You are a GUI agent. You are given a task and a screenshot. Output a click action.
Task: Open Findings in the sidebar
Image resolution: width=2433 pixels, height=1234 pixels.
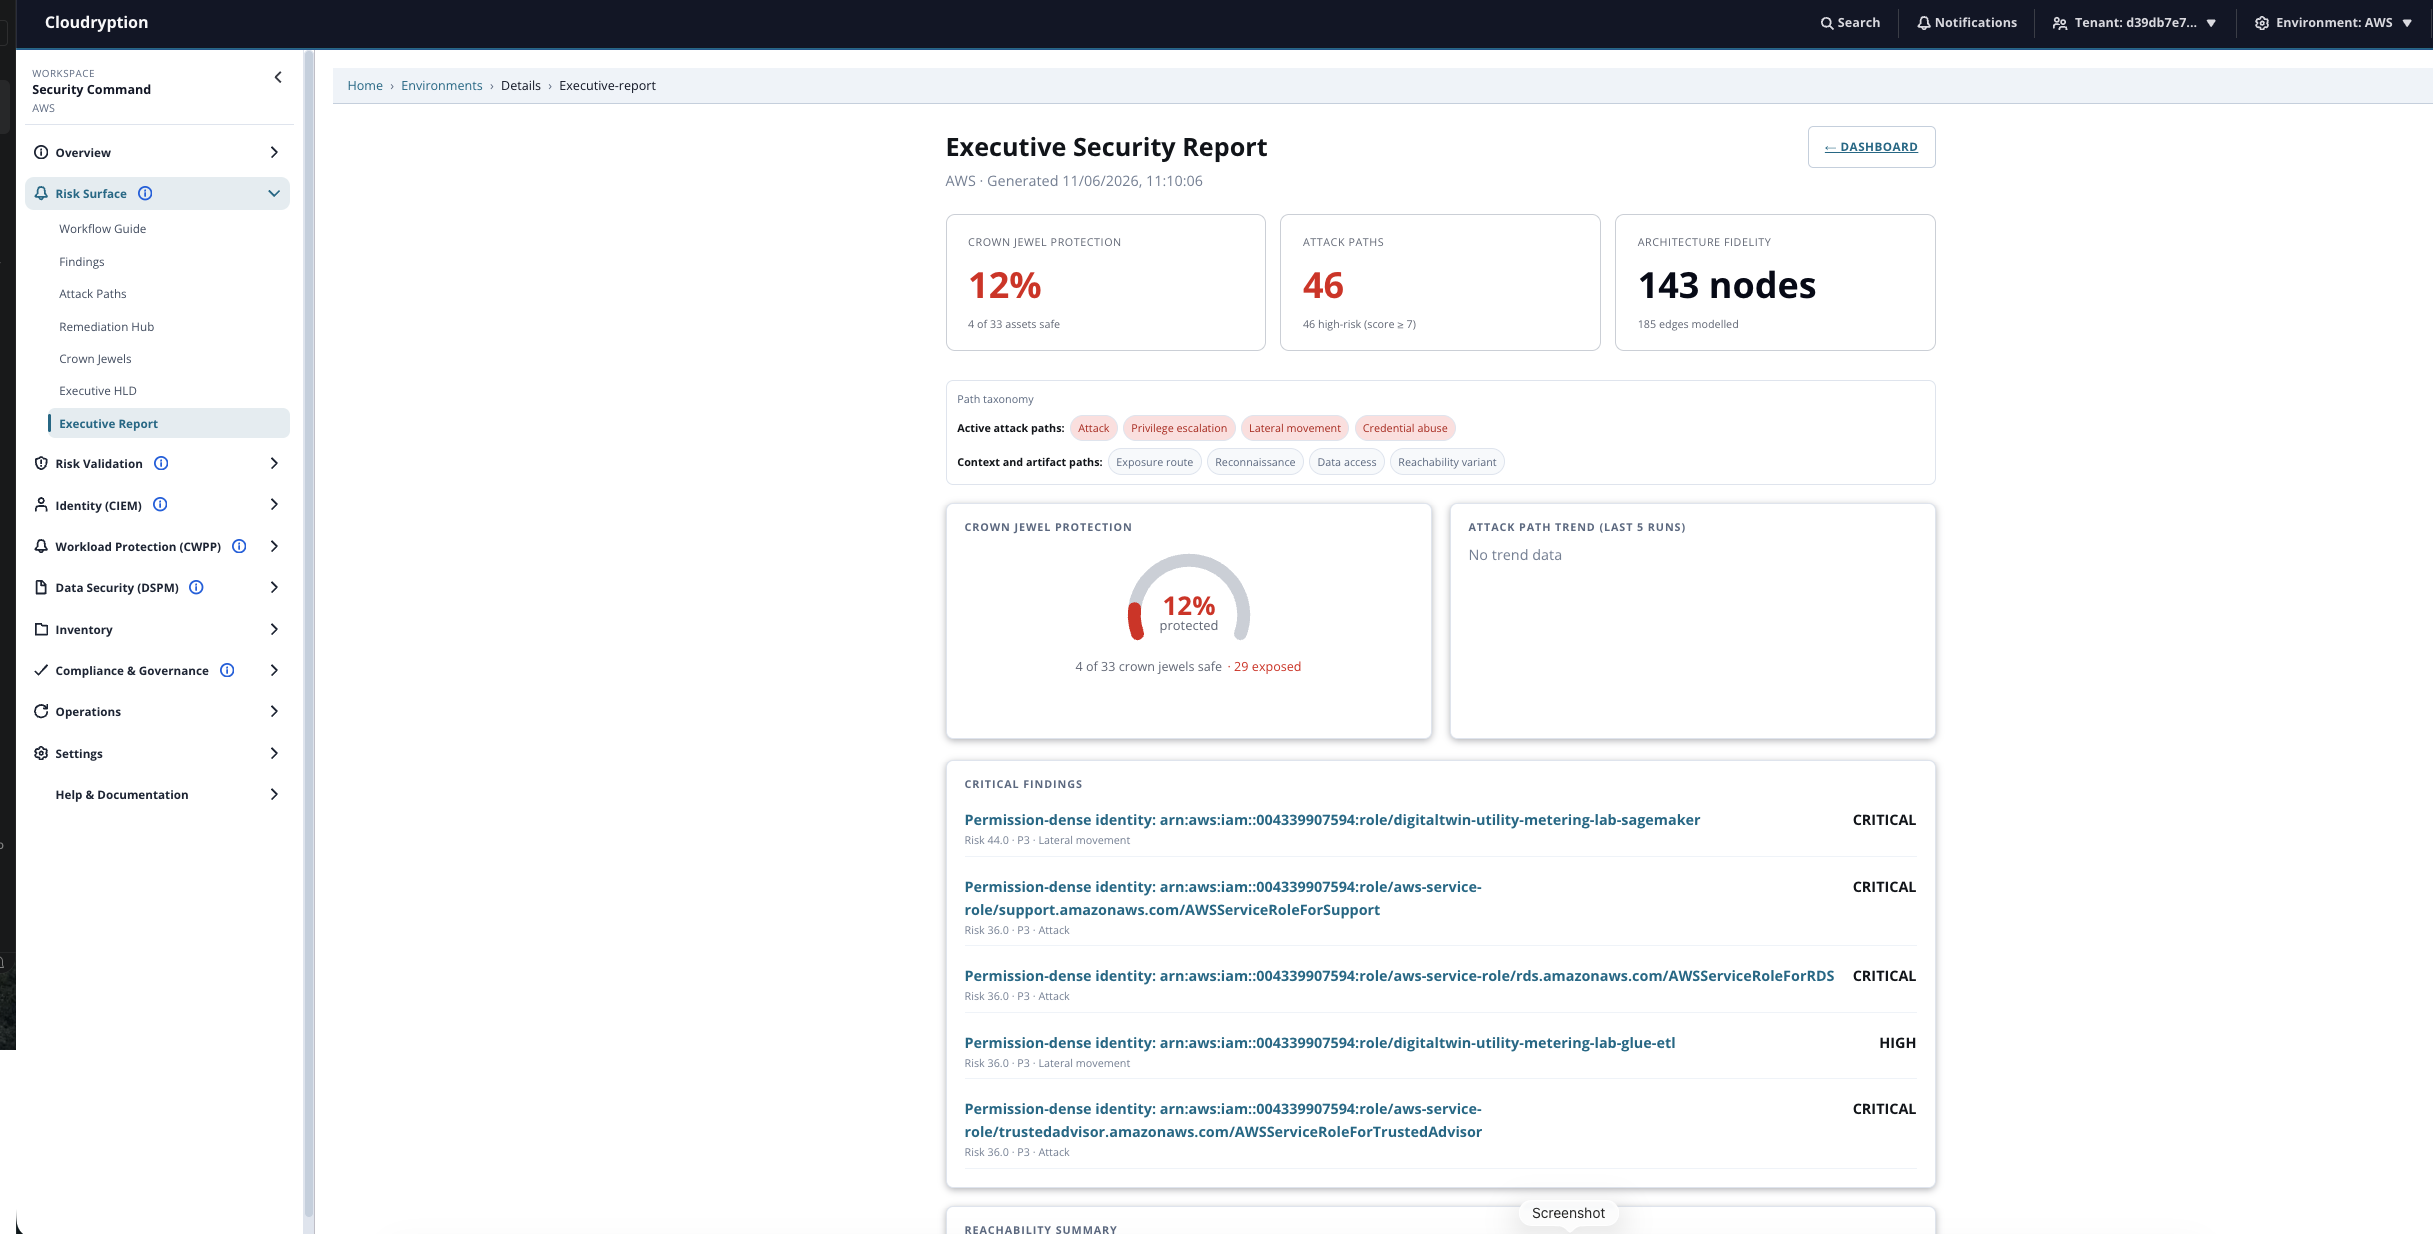point(81,262)
